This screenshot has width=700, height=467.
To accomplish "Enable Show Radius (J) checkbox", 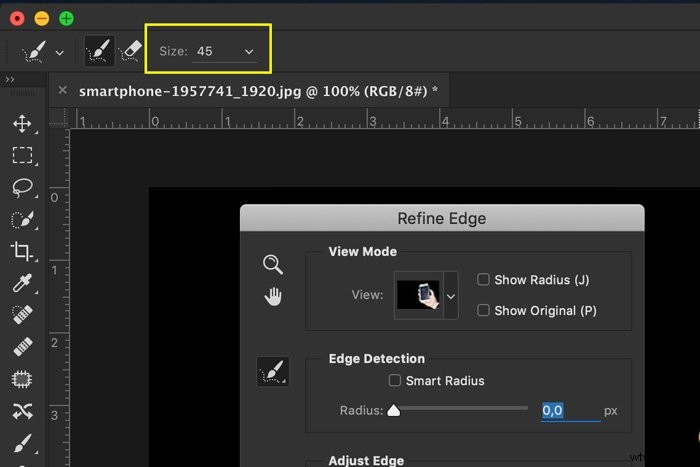I will tap(483, 279).
